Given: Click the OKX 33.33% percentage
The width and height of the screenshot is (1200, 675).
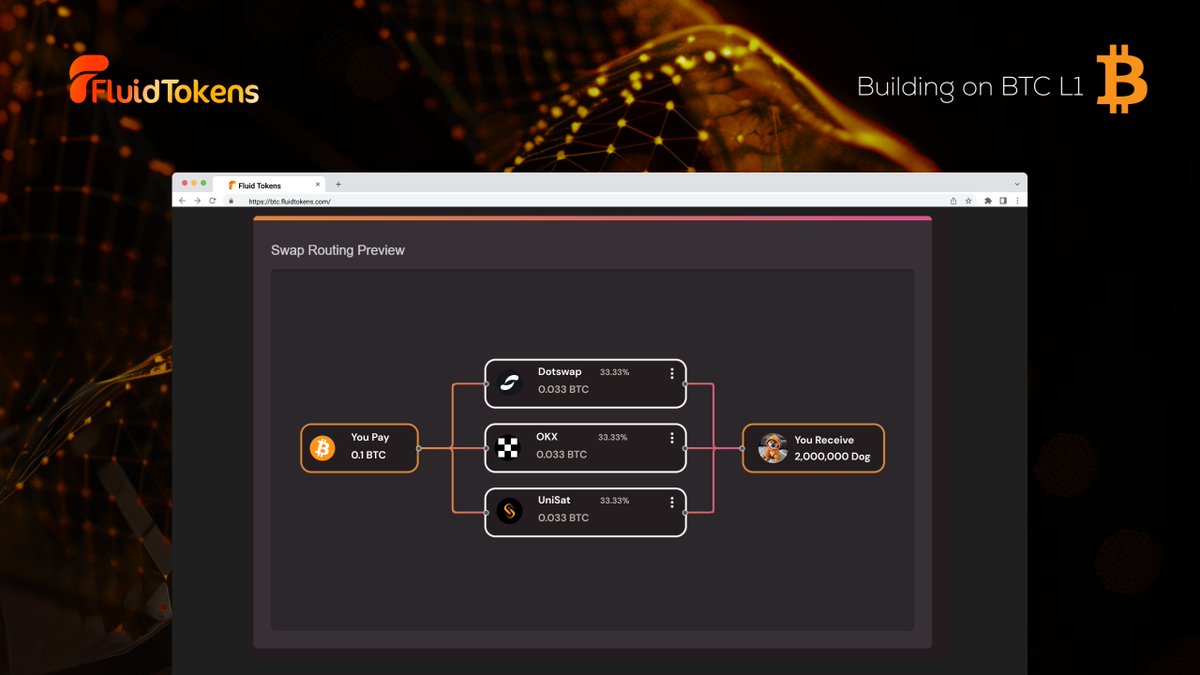Looking at the screenshot, I should coord(613,437).
